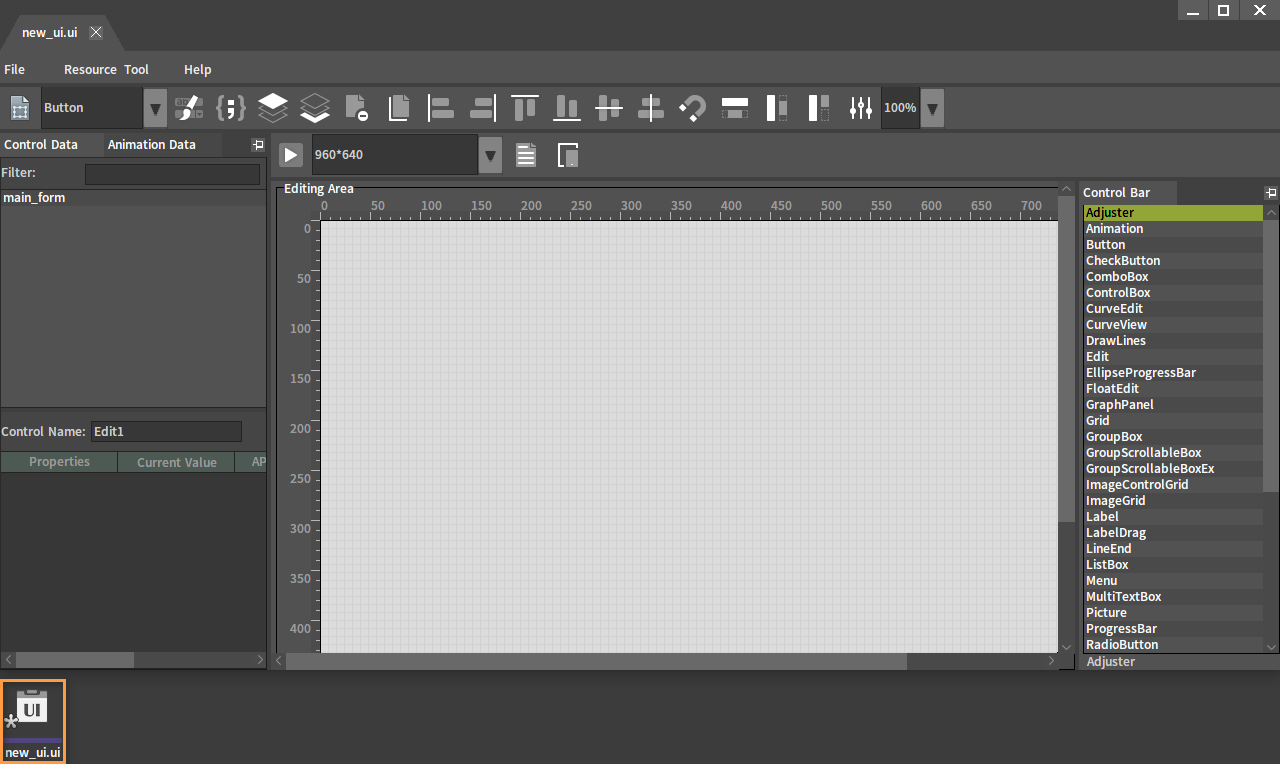Click the match height icon
Viewport: 1280px width, 764px height.
click(x=777, y=108)
